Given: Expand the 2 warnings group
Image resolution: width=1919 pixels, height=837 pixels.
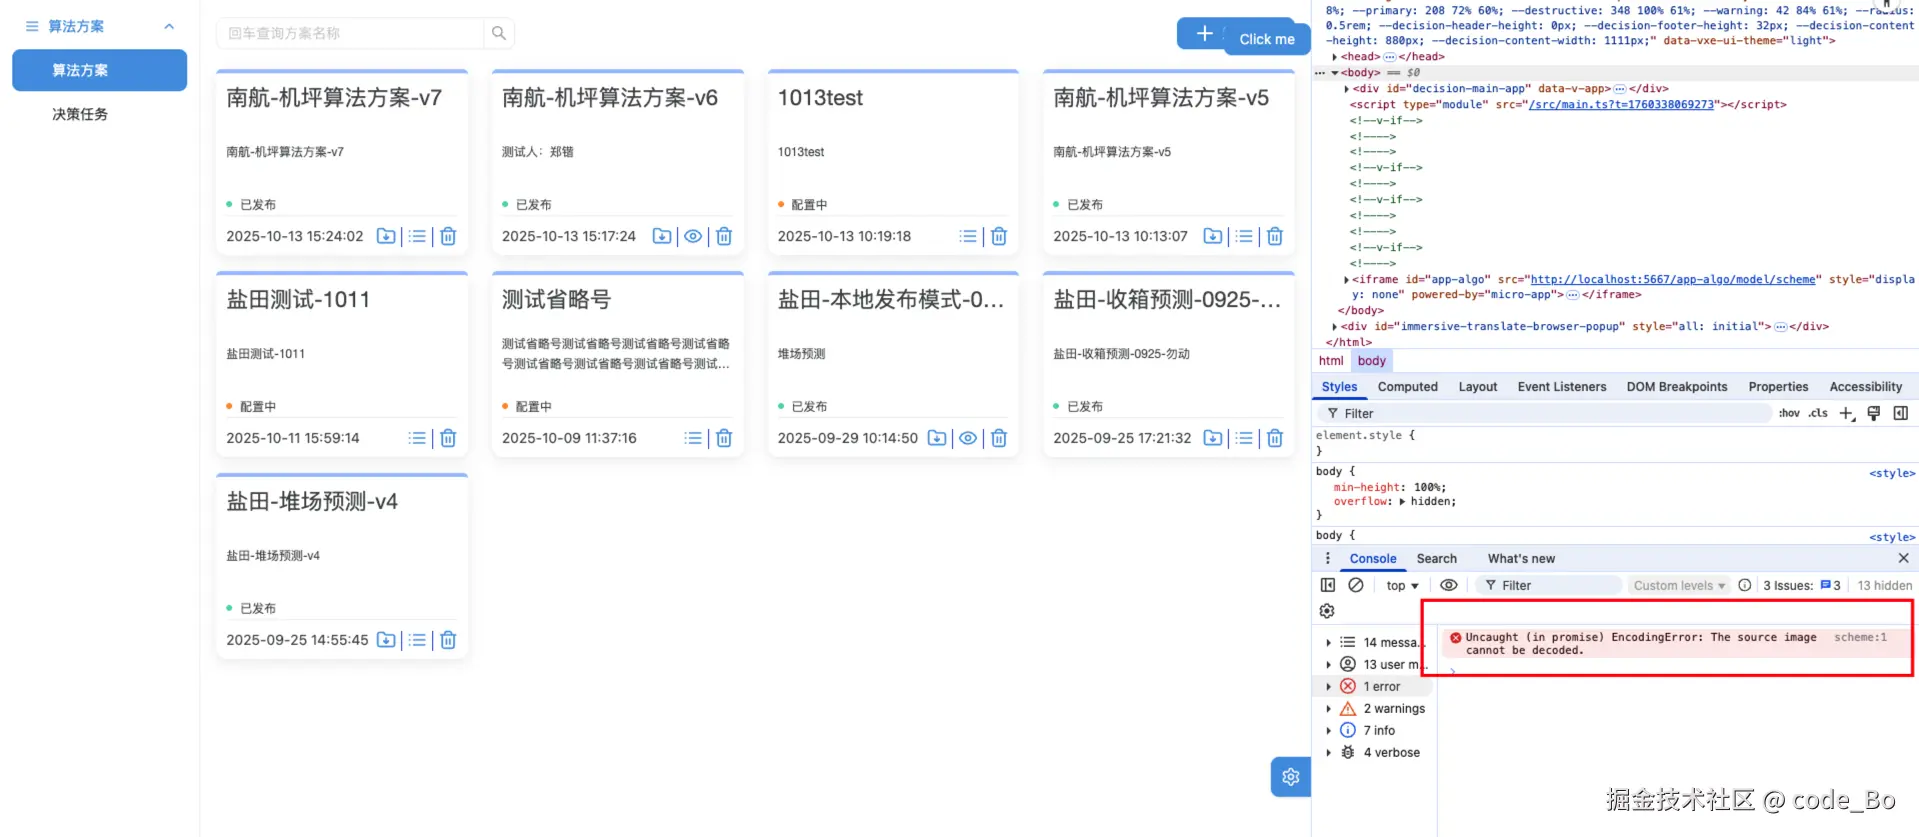Looking at the screenshot, I should coord(1328,709).
